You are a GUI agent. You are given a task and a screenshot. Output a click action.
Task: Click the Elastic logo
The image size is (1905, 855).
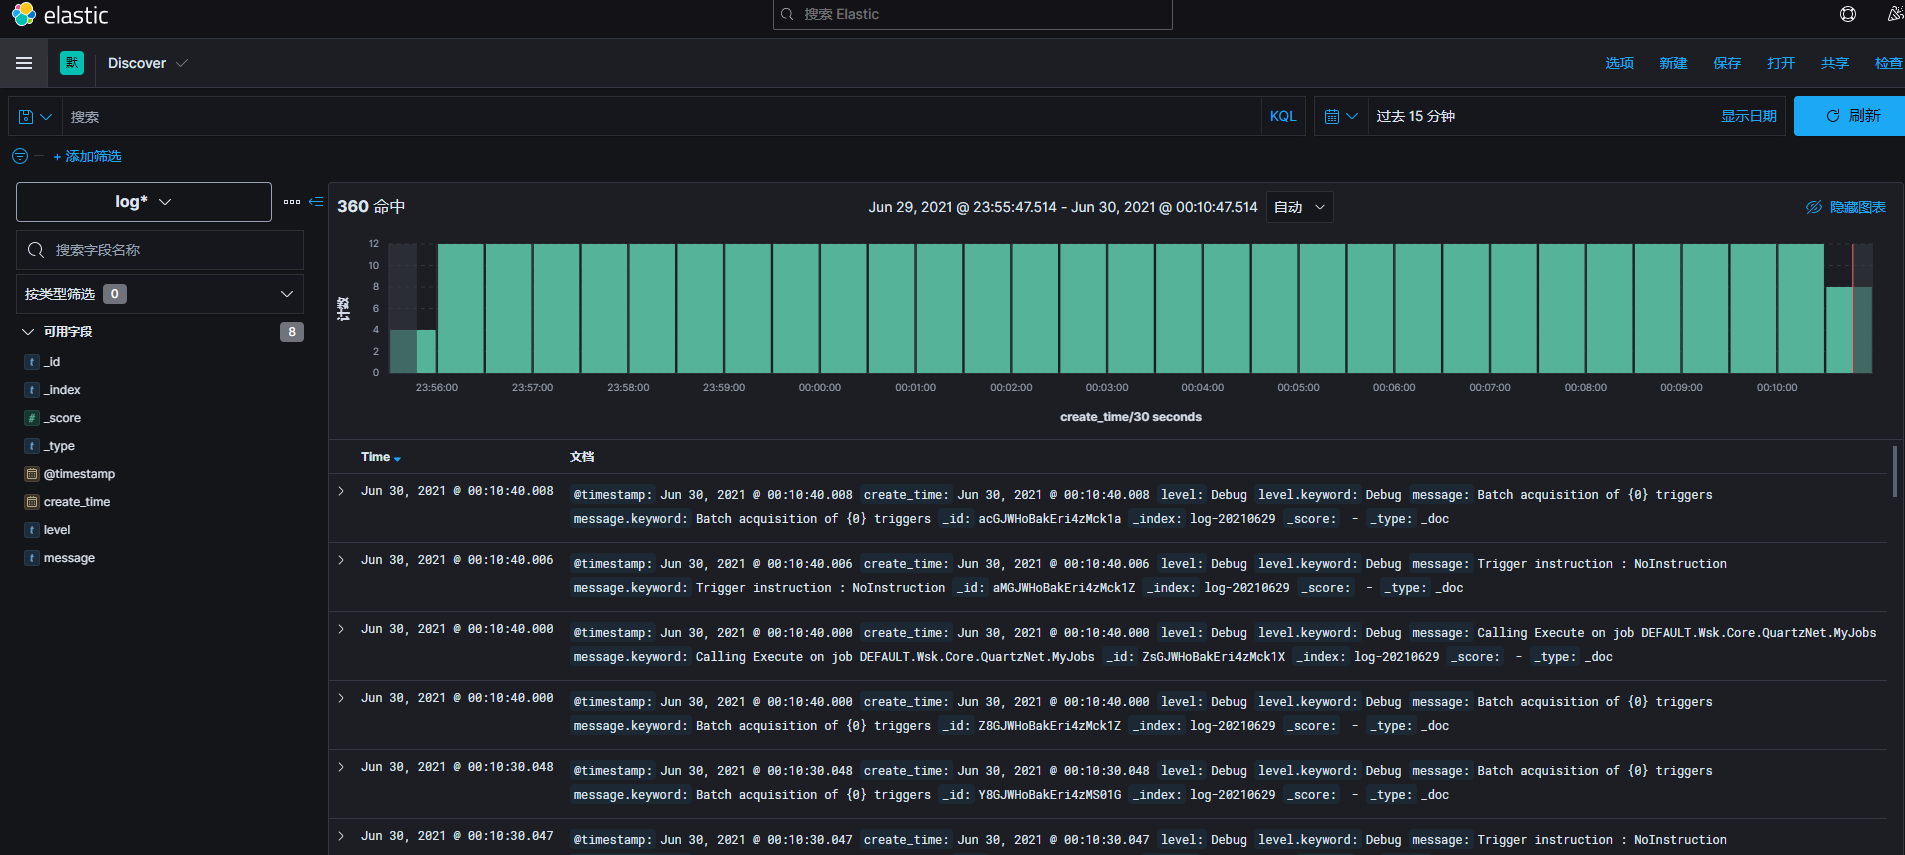(59, 15)
